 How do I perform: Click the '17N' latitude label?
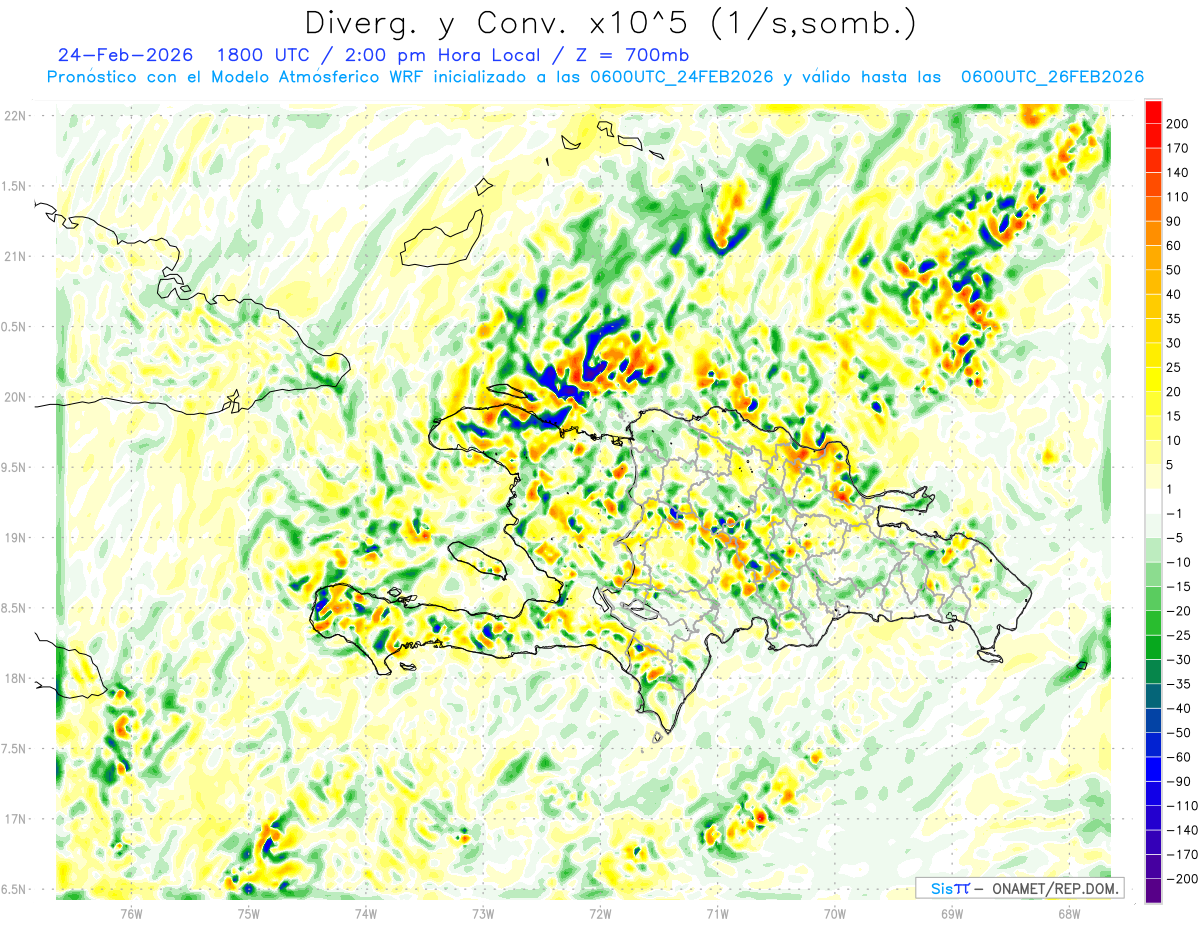[x=15, y=820]
